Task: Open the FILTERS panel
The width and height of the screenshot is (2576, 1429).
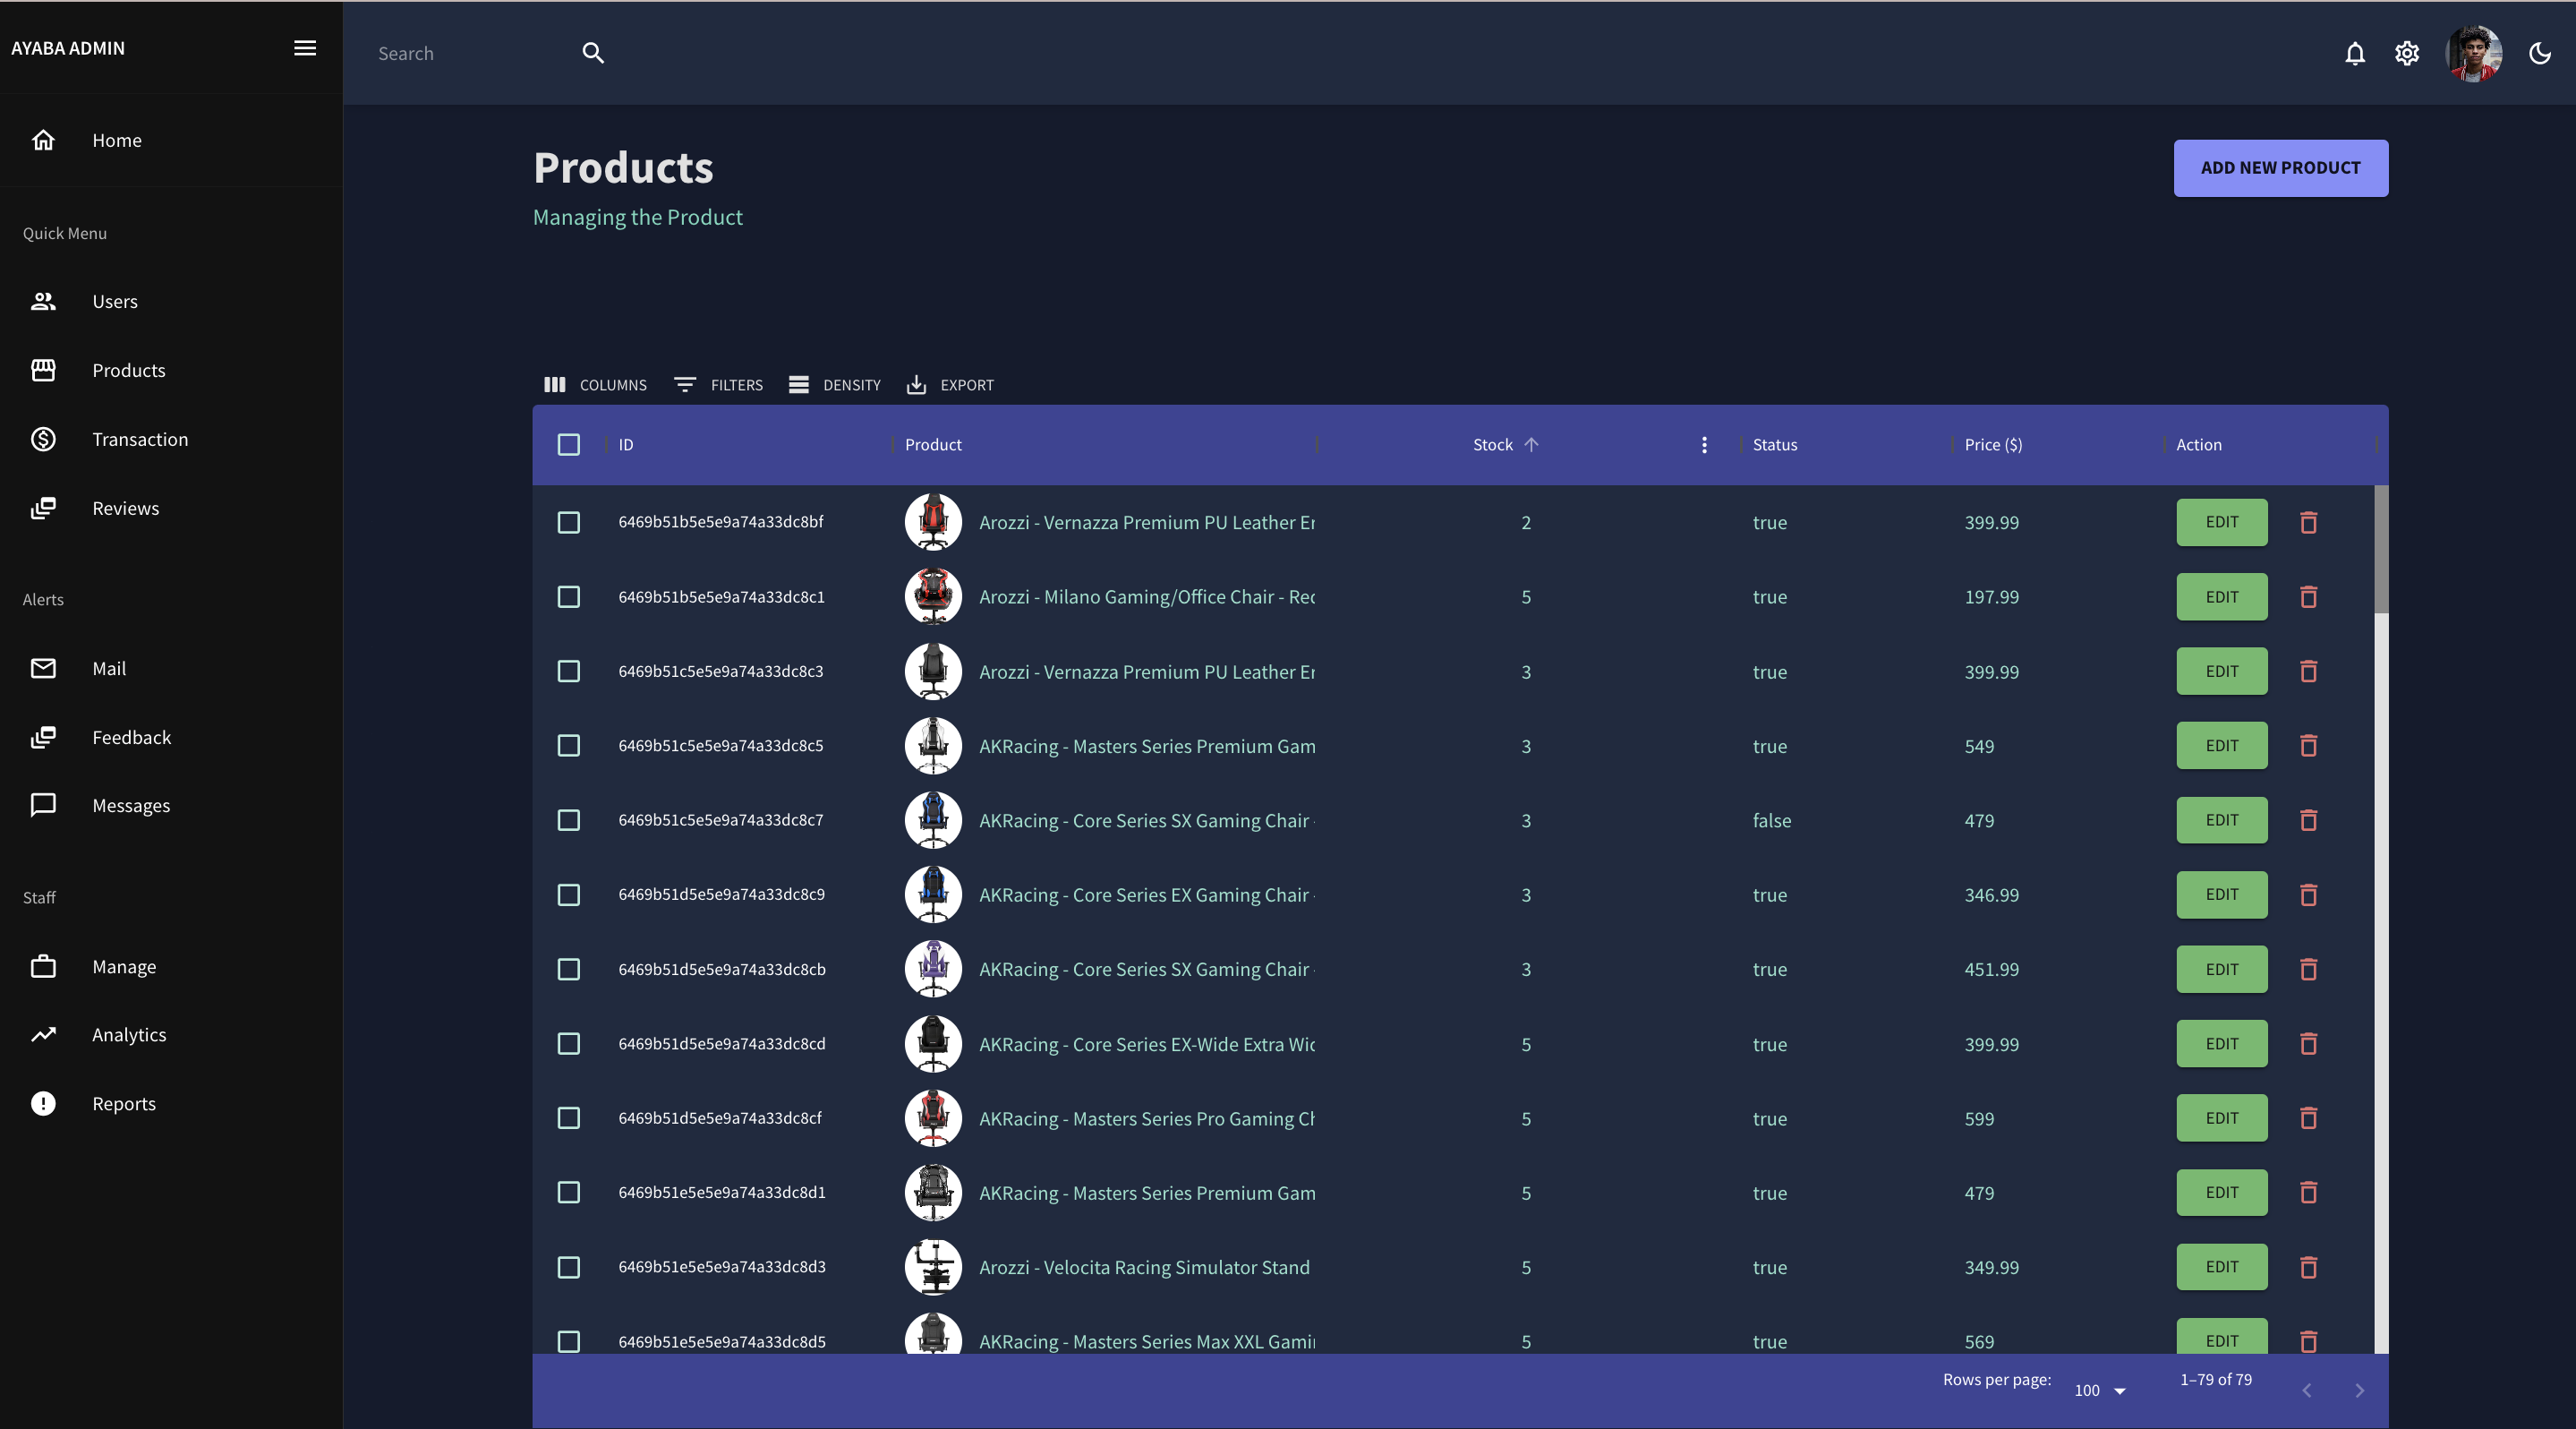Action: coord(718,385)
